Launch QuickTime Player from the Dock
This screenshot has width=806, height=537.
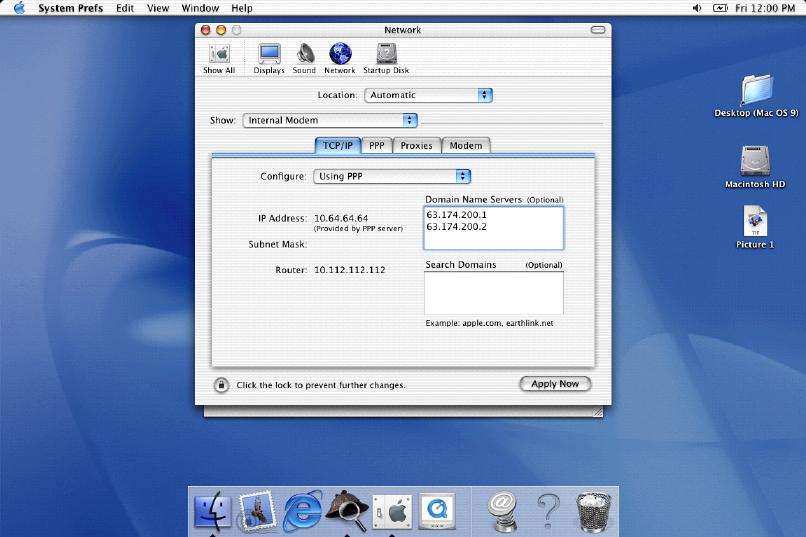click(437, 511)
